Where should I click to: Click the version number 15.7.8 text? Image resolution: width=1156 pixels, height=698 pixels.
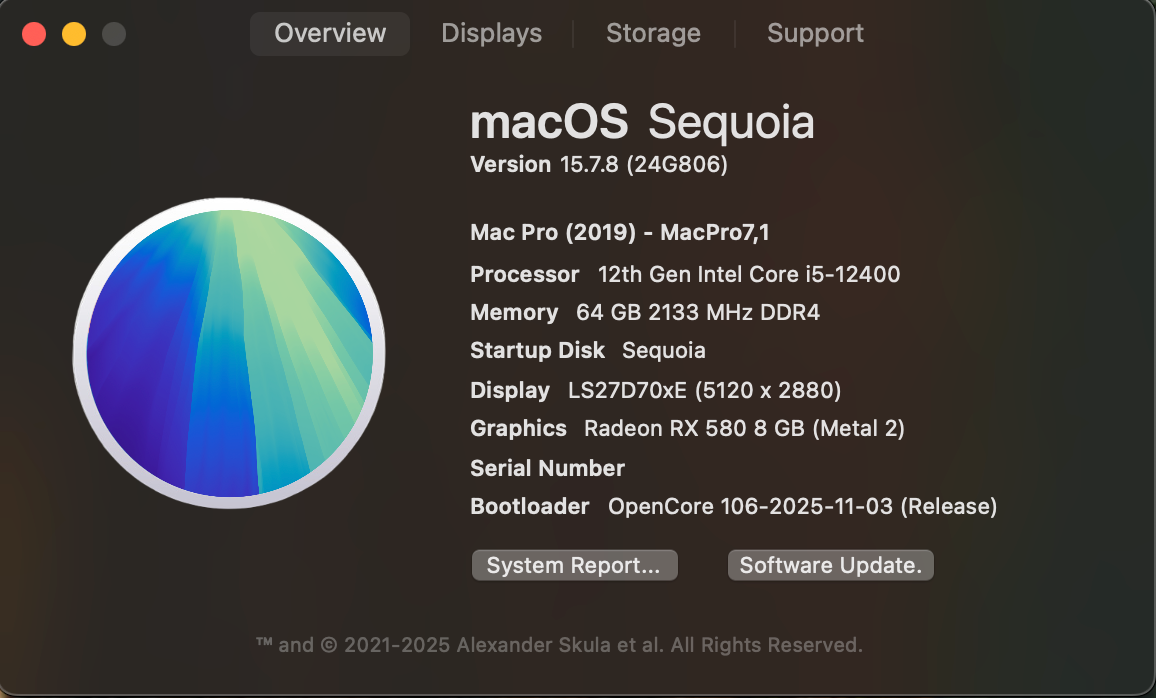(x=588, y=164)
